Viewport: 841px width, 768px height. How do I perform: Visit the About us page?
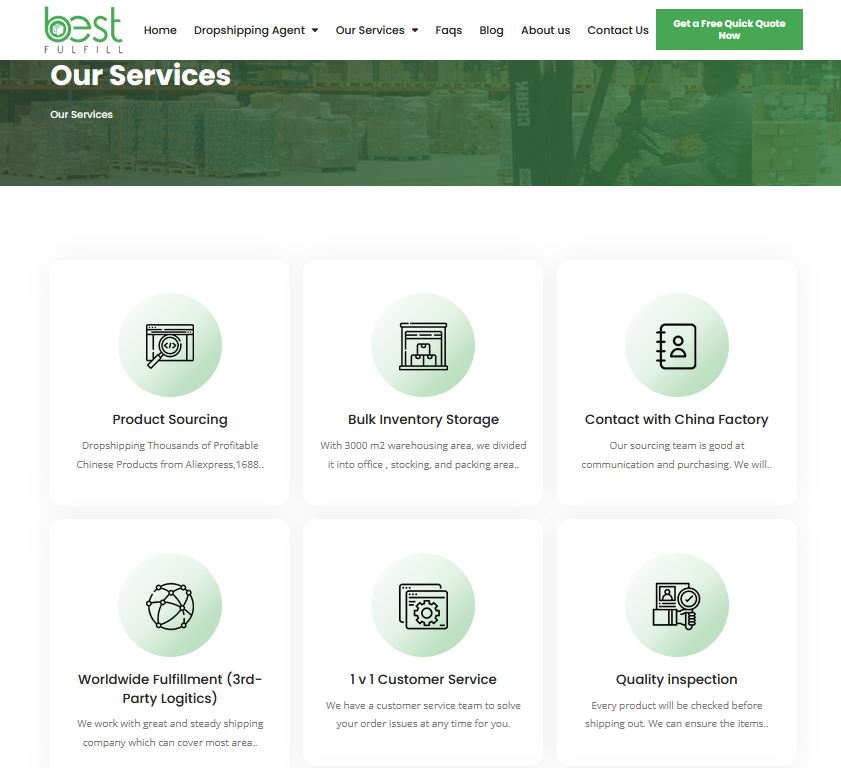[545, 30]
